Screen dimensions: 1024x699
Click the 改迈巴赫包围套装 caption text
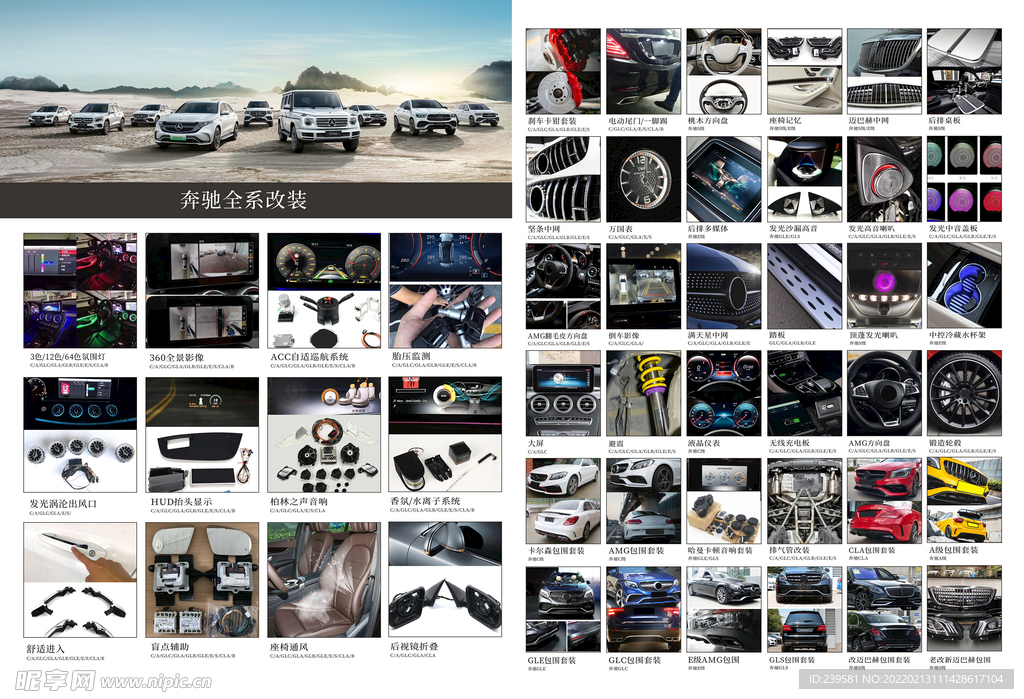click(x=879, y=660)
